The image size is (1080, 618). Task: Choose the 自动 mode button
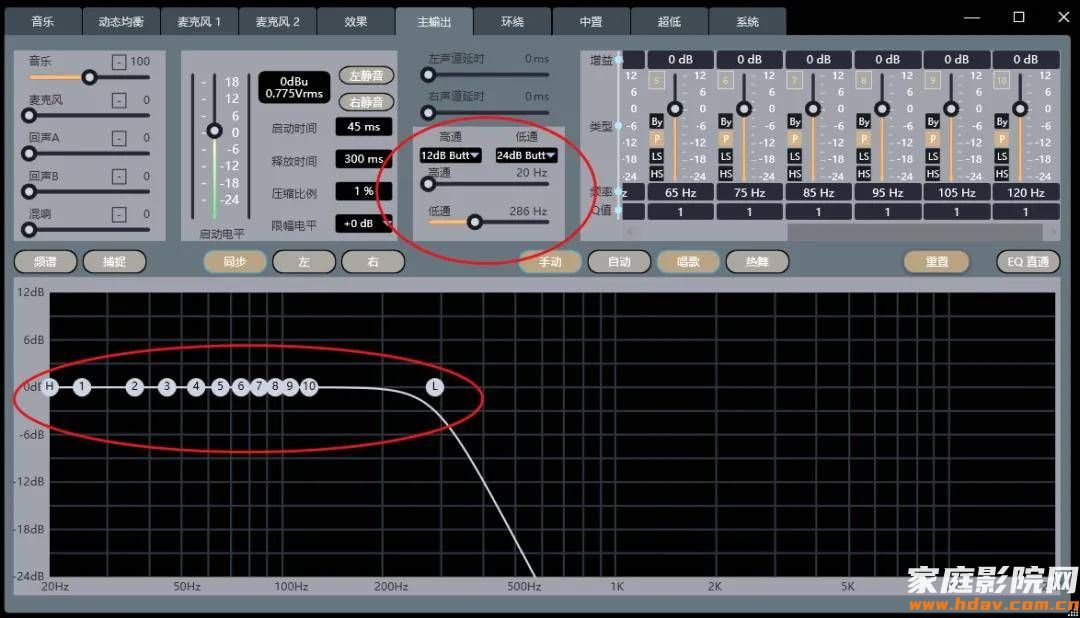click(619, 262)
